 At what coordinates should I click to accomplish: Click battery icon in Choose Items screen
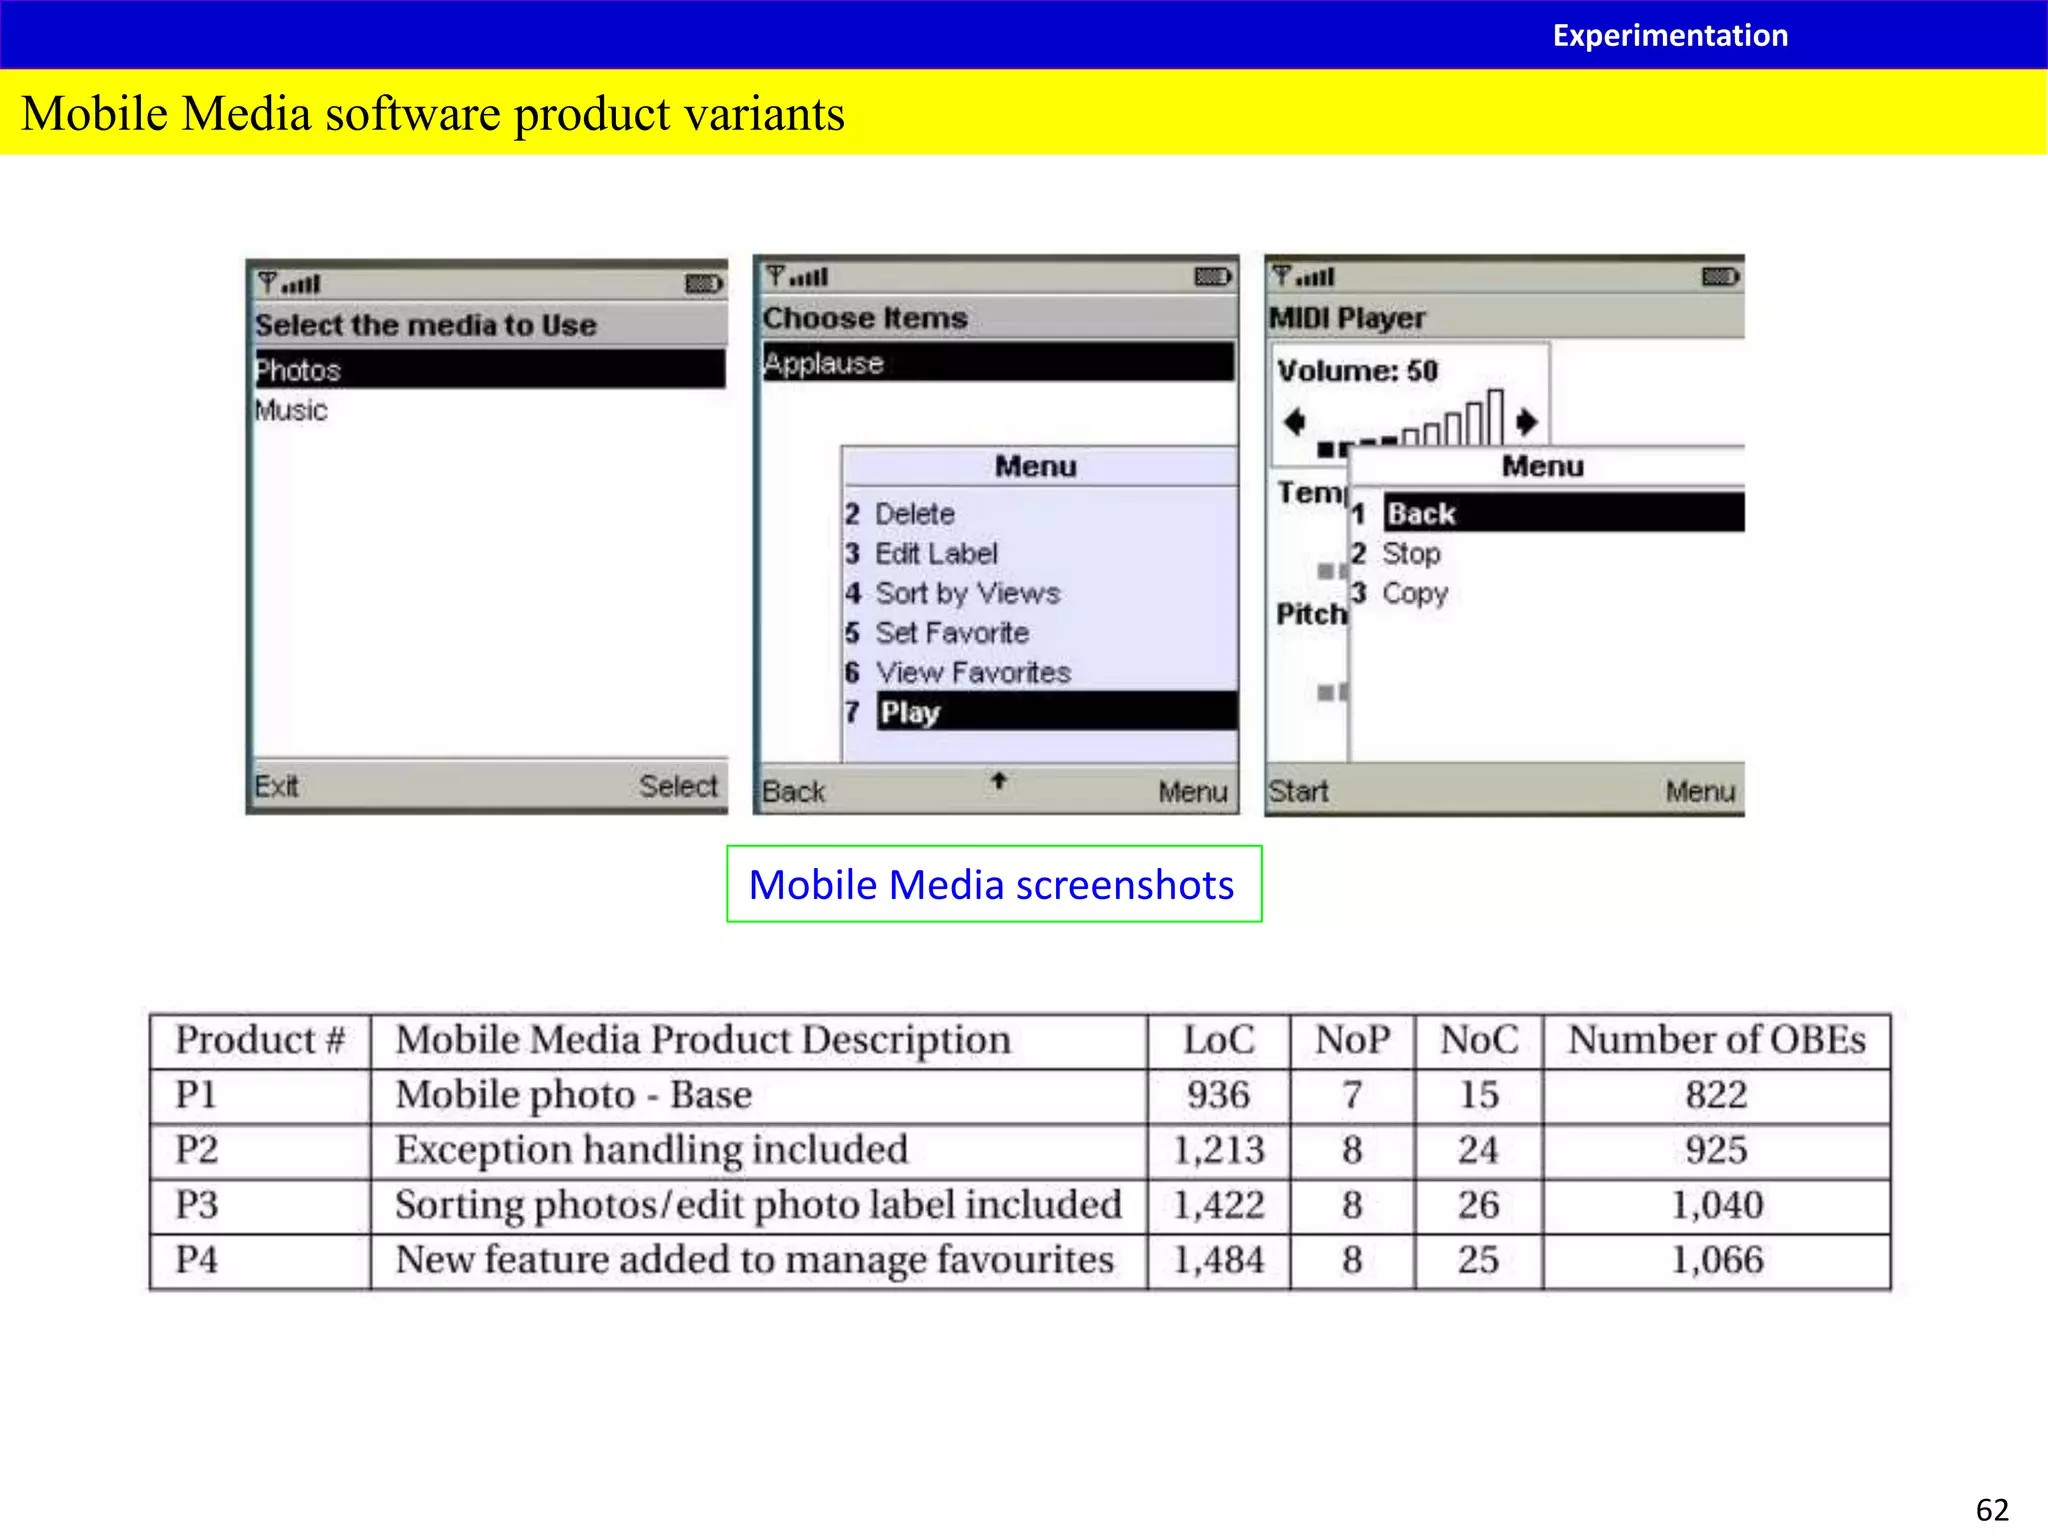click(x=1213, y=276)
